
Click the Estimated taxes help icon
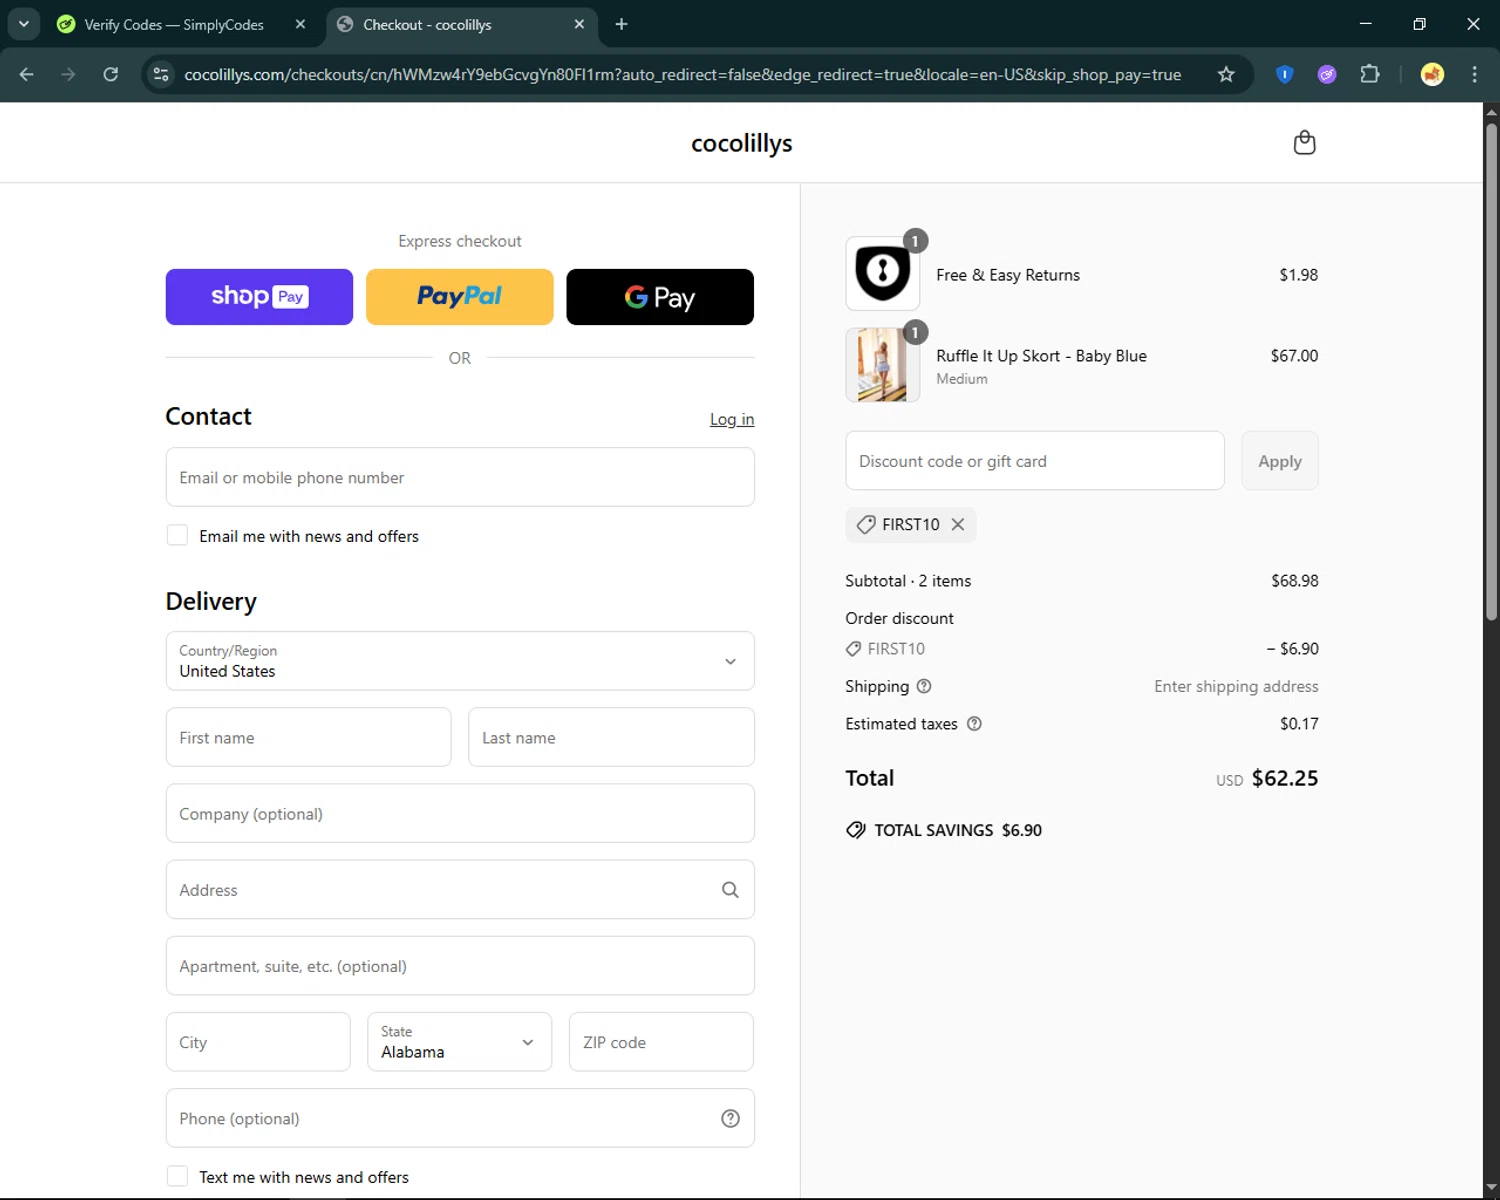(974, 723)
